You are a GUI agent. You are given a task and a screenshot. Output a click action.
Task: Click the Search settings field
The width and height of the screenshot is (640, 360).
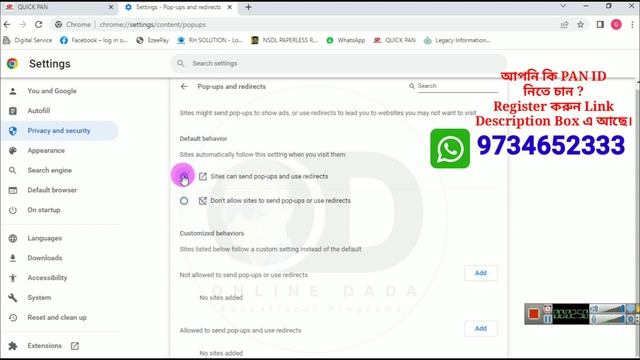point(338,64)
